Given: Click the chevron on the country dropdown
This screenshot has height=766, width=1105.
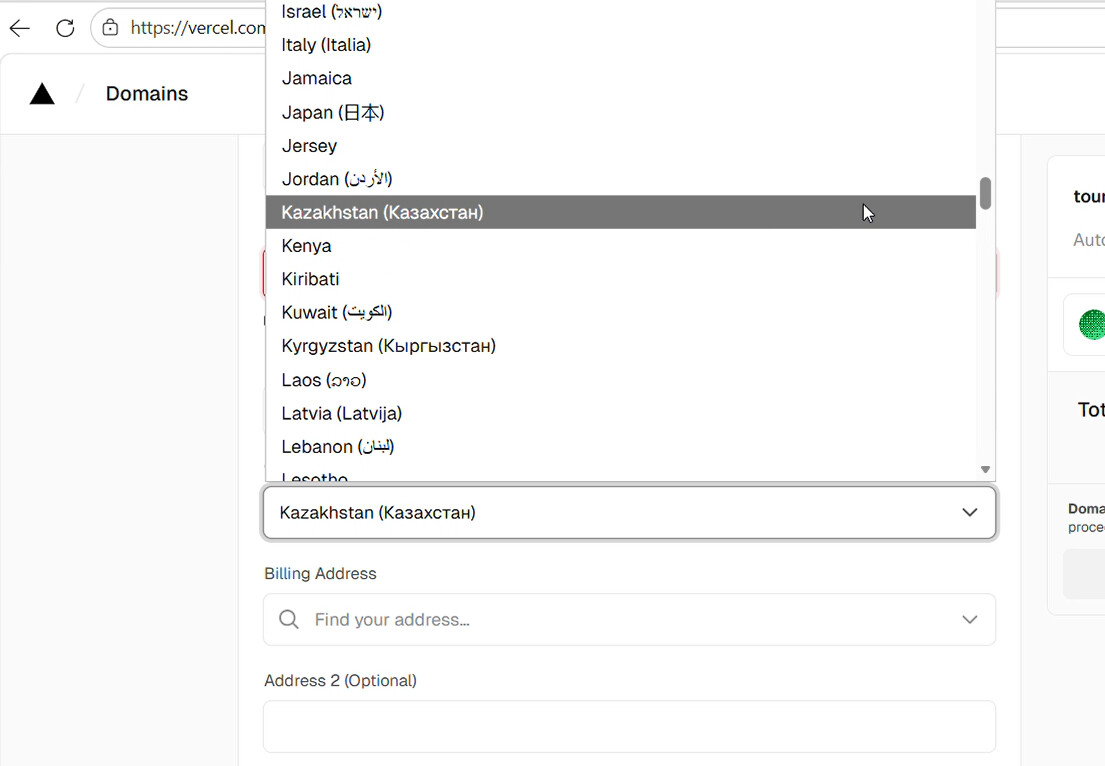Looking at the screenshot, I should tap(970, 512).
